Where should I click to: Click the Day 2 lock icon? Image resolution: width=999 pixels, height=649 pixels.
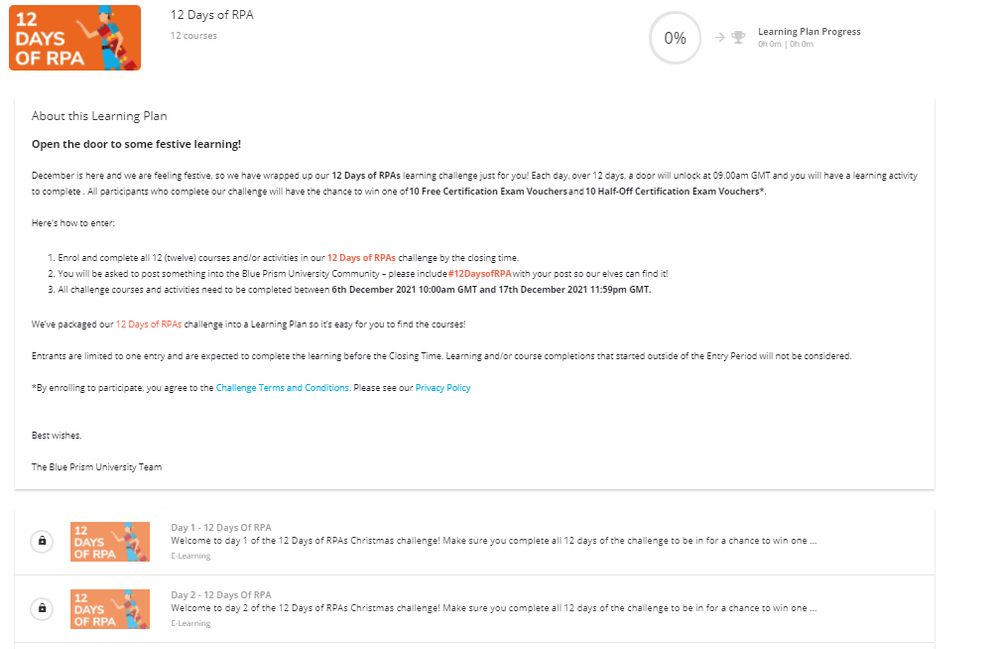click(42, 608)
